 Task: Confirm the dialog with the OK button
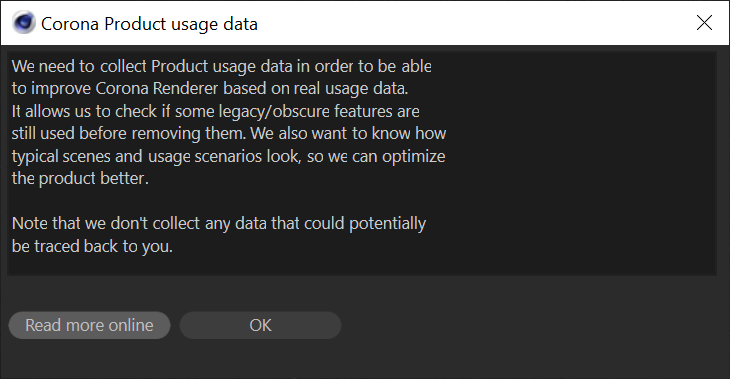260,325
